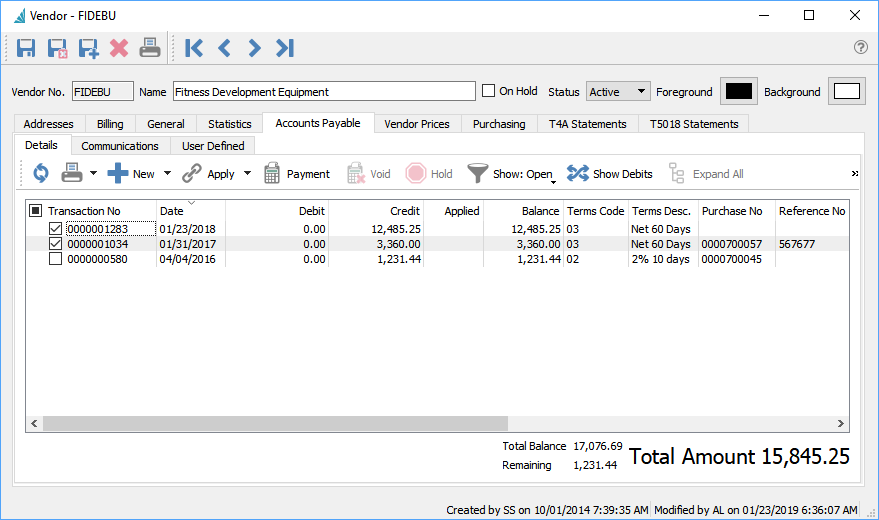The height and width of the screenshot is (520, 879).
Task: Open the Apply dropdown arrow
Action: click(x=247, y=174)
